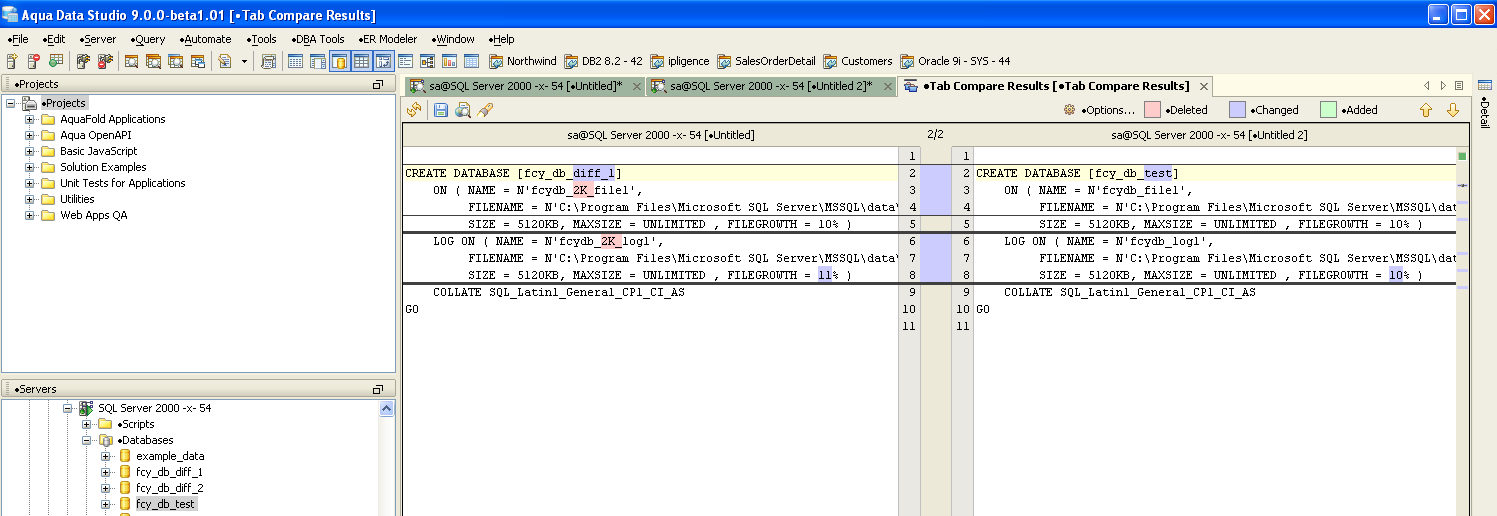The height and width of the screenshot is (516, 1497).
Task: Open the ipligence connection shortcut
Action: click(x=679, y=61)
